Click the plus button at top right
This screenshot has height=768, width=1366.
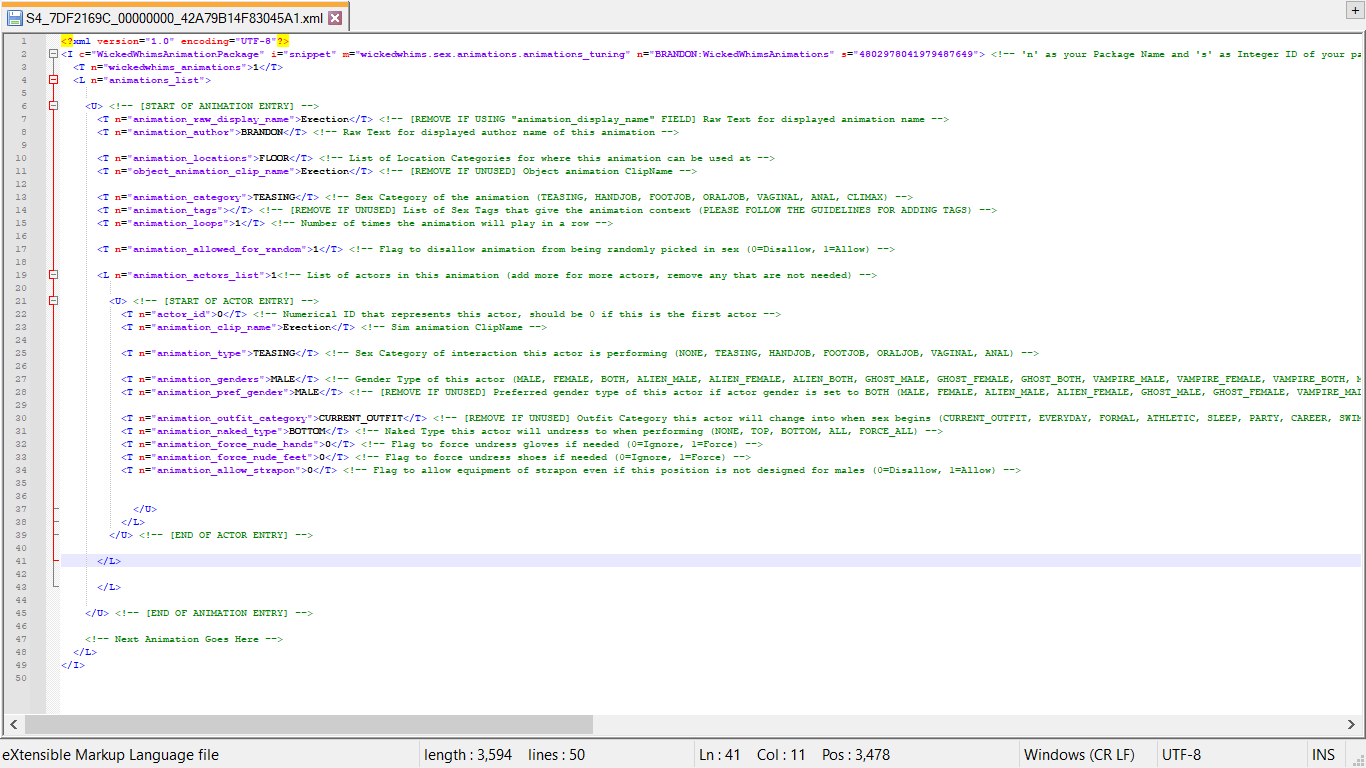(x=1356, y=9)
